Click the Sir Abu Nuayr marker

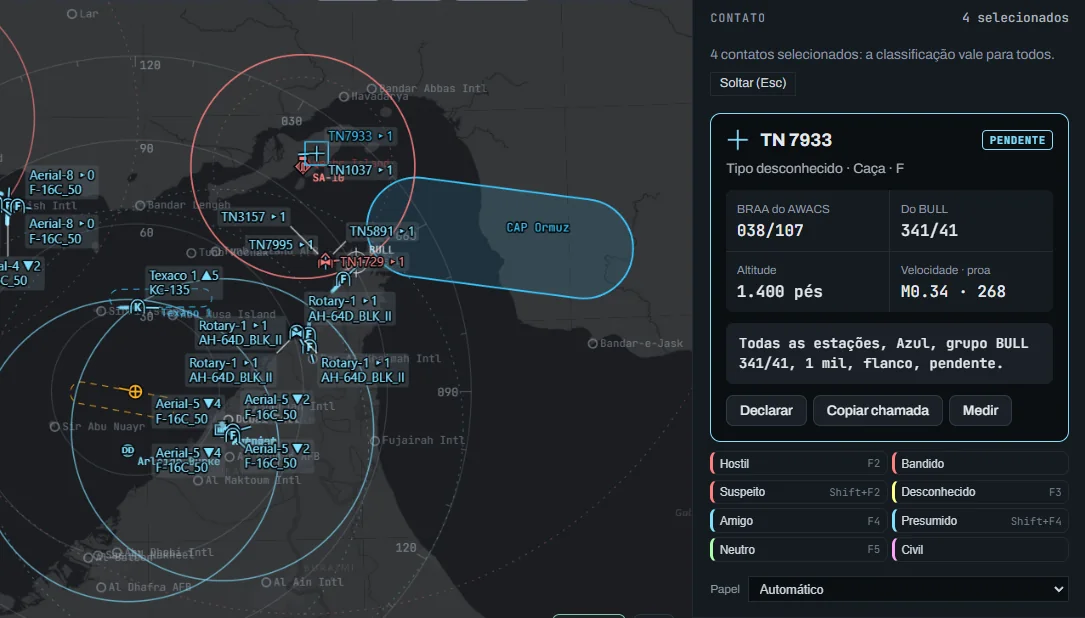tap(55, 426)
